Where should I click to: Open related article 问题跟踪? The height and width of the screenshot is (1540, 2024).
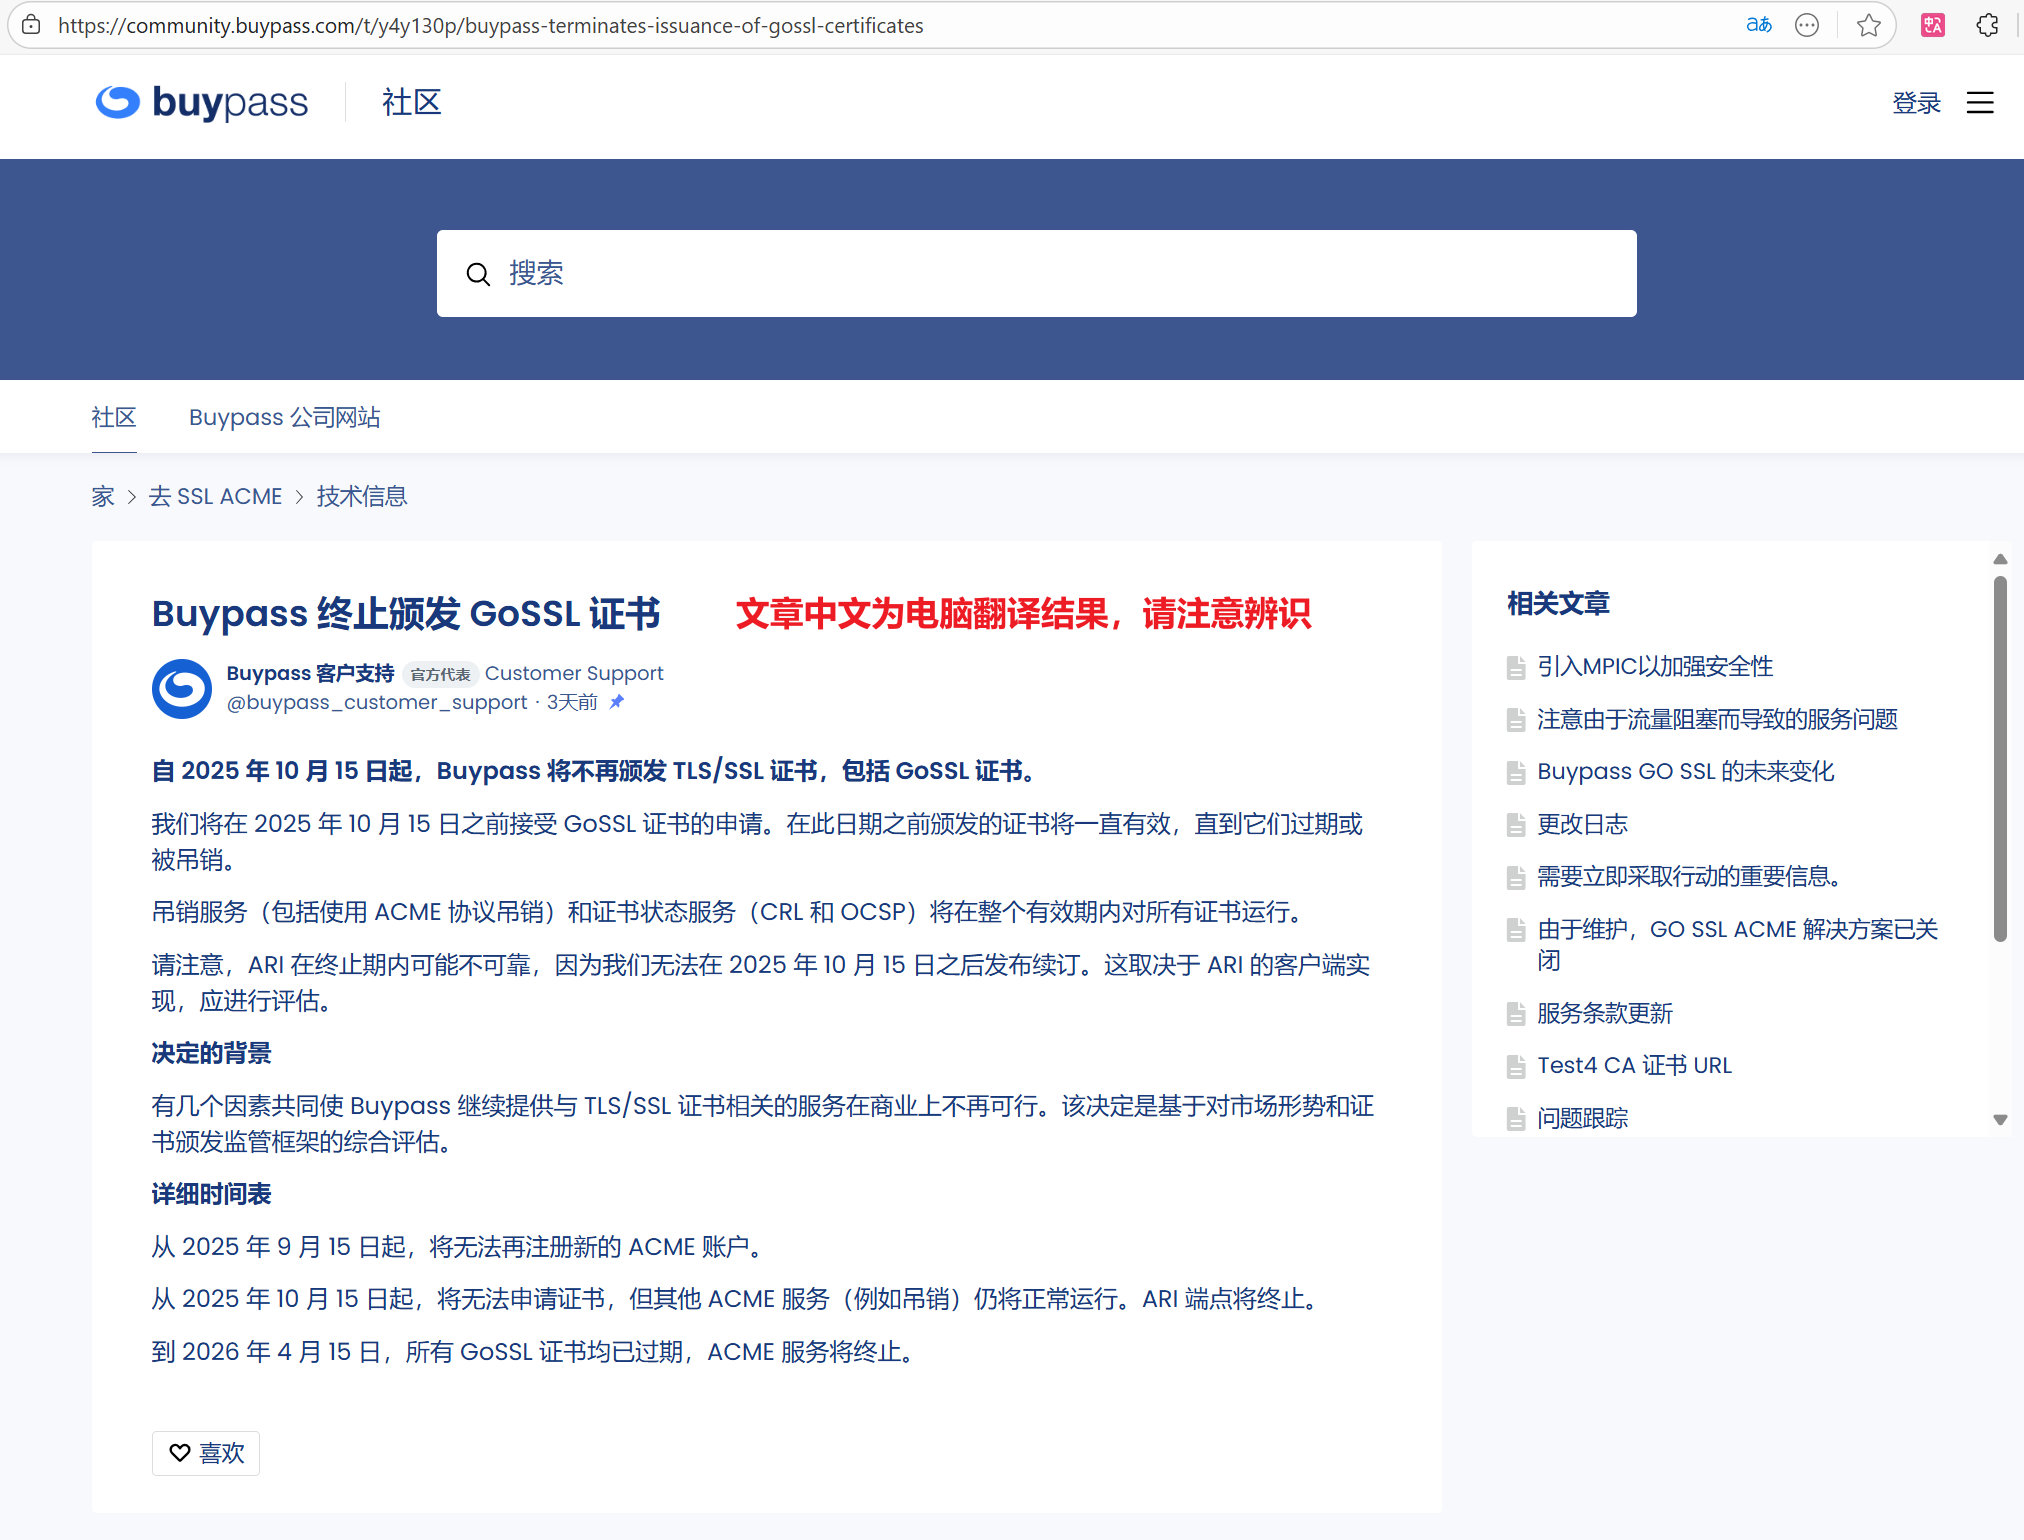point(1582,1119)
